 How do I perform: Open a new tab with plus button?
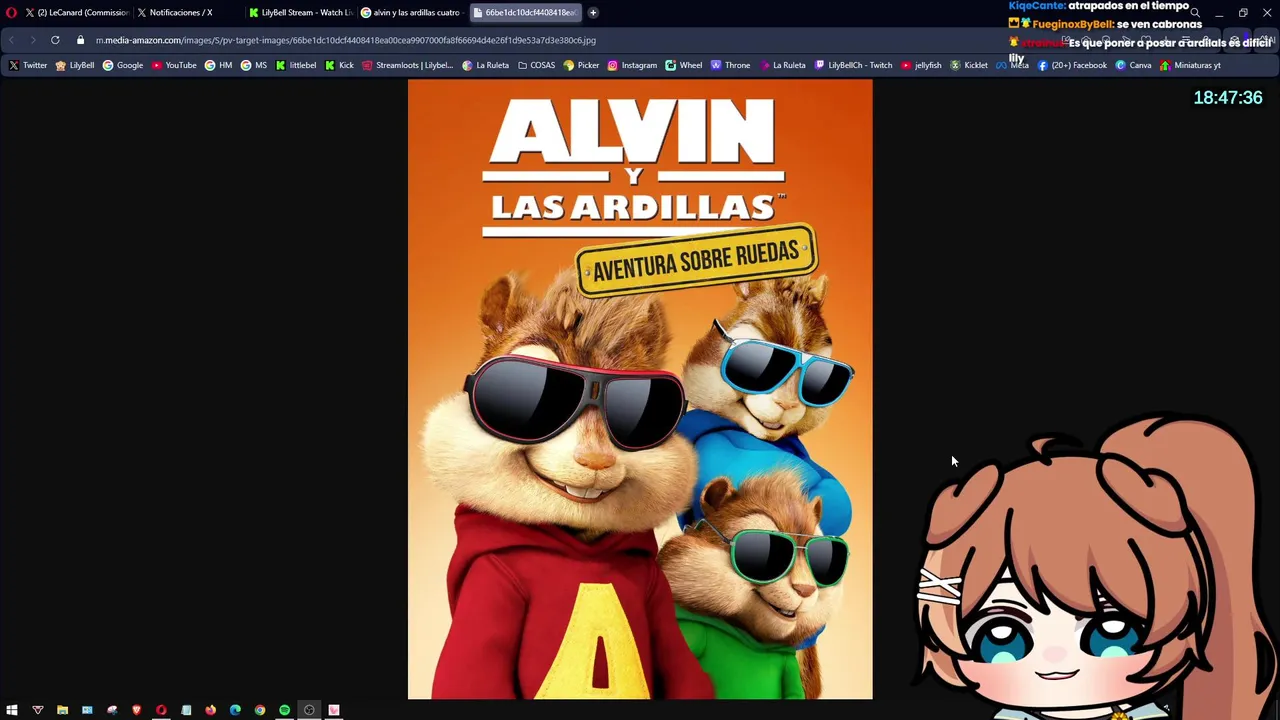pos(593,13)
